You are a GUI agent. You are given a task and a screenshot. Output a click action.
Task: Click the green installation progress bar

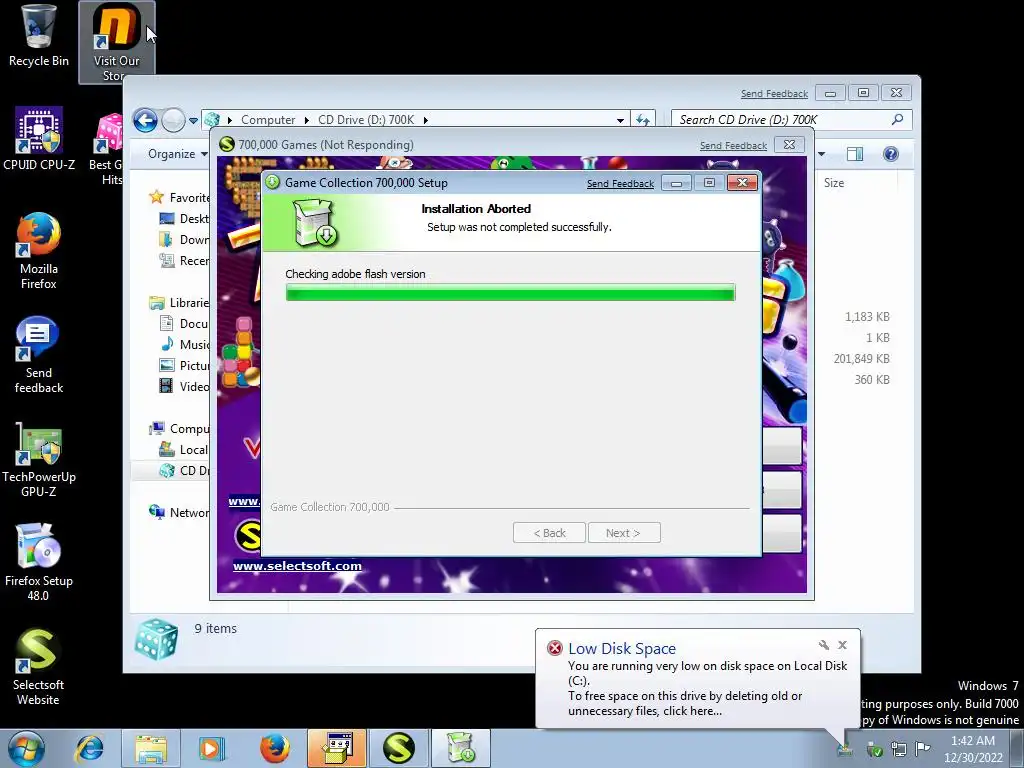point(510,293)
